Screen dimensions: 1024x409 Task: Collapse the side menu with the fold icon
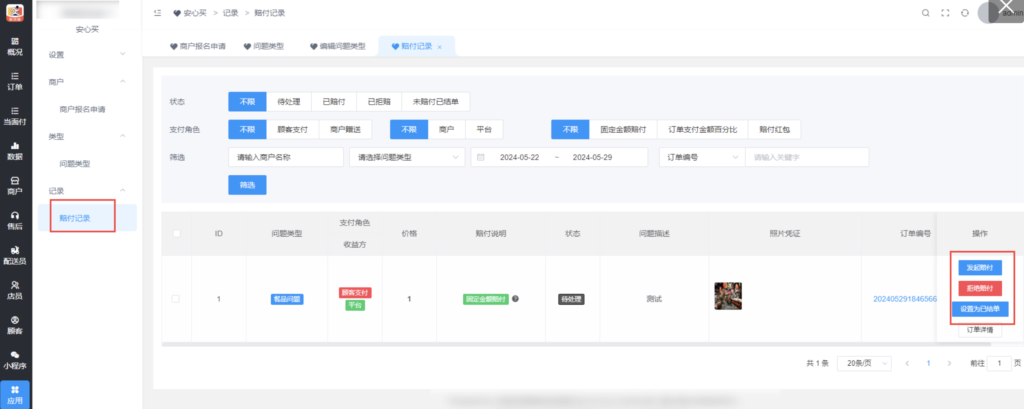(x=157, y=13)
